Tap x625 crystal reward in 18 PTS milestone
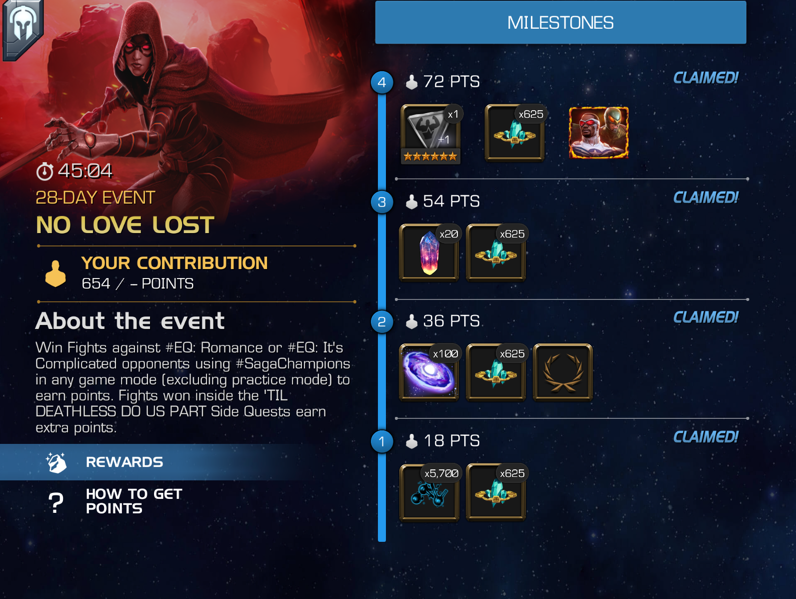 click(x=496, y=492)
